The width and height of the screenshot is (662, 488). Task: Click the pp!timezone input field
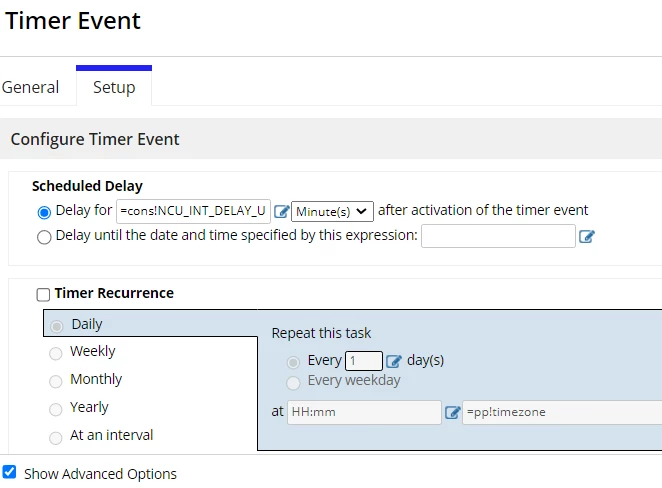[x=562, y=412]
